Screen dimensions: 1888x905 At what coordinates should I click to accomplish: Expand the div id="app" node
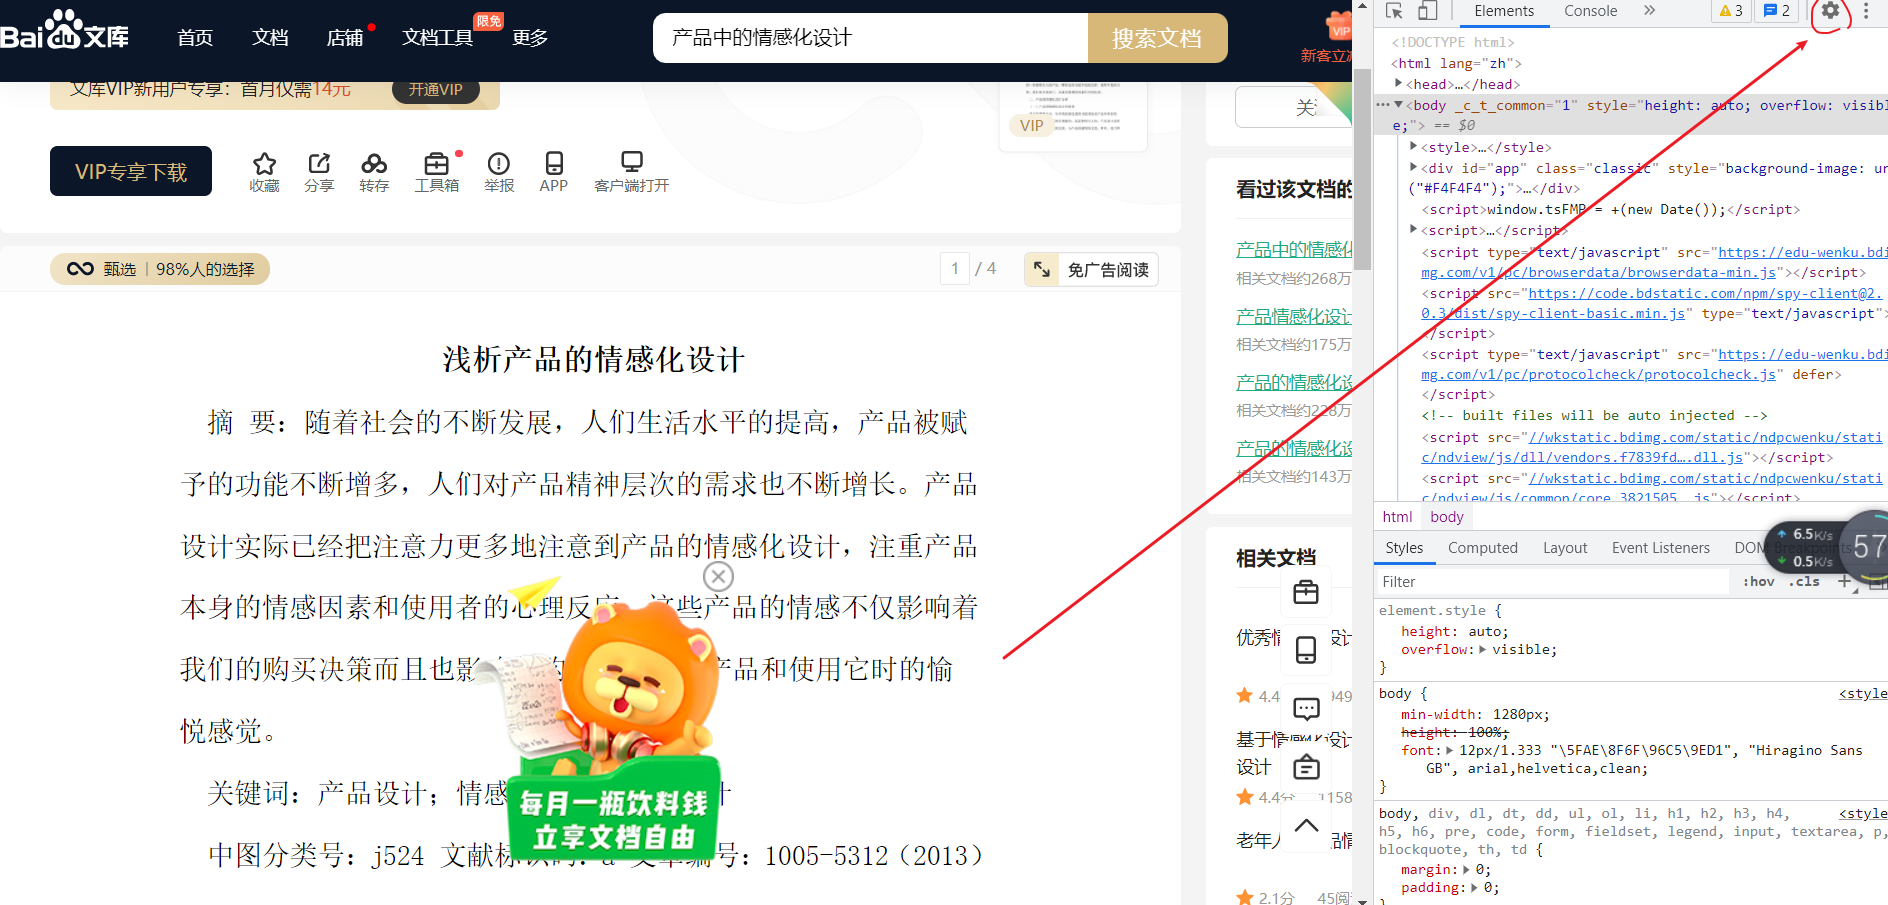pos(1413,168)
